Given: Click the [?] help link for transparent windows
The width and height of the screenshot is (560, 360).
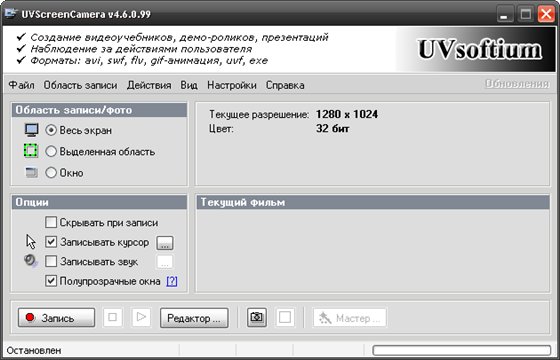Looking at the screenshot, I should (172, 281).
